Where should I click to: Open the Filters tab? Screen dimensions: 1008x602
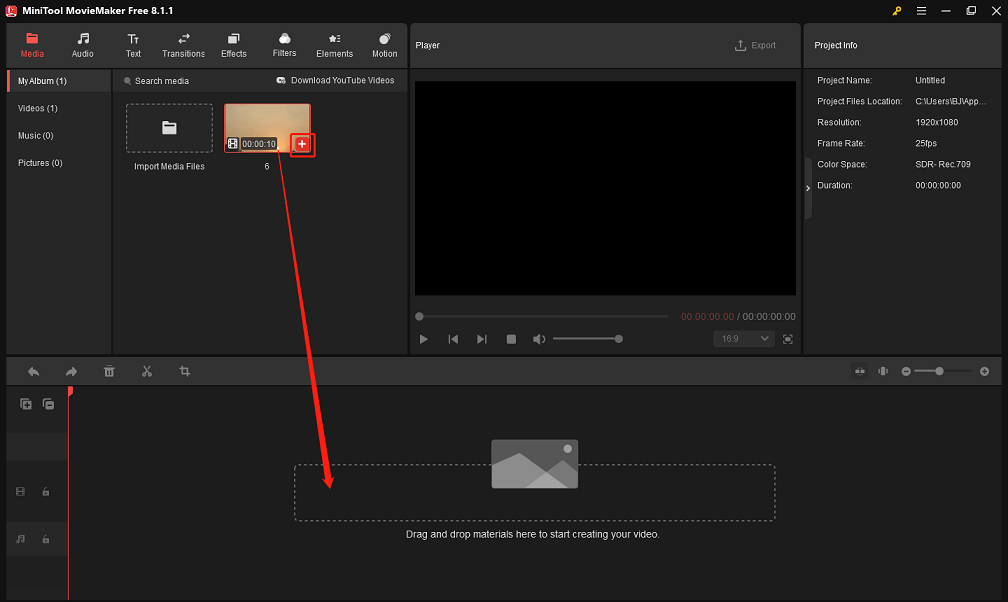pos(284,46)
